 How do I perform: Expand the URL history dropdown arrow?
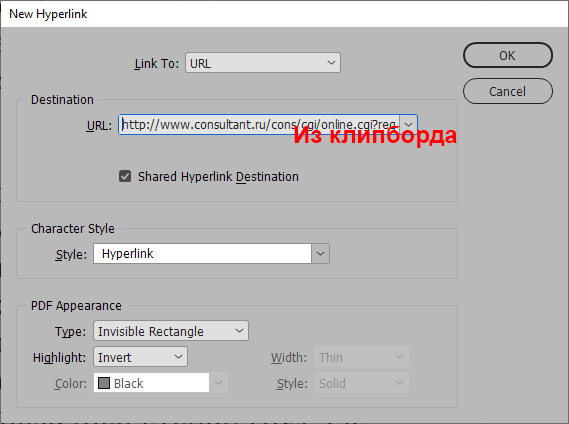pos(409,125)
